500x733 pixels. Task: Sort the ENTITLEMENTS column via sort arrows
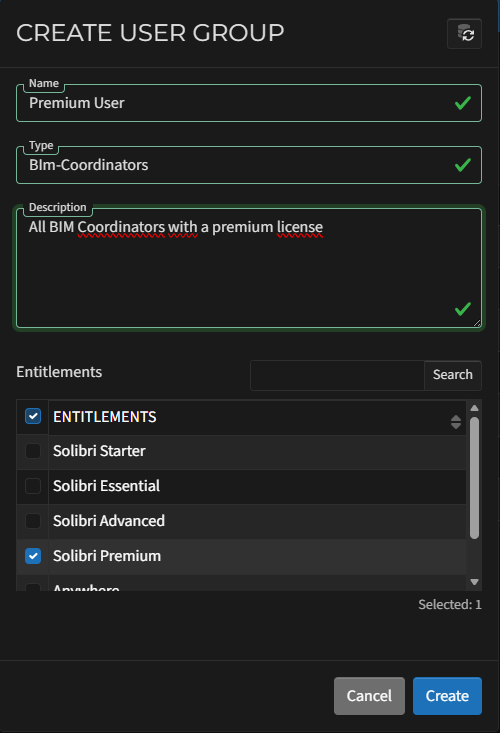(456, 422)
